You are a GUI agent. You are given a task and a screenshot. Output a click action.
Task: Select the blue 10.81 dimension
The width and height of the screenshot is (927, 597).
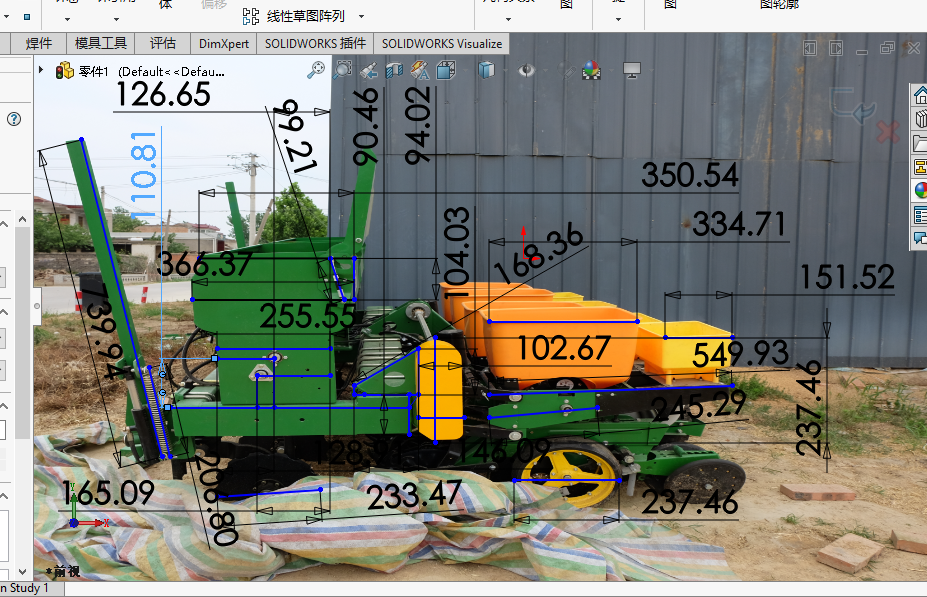144,174
